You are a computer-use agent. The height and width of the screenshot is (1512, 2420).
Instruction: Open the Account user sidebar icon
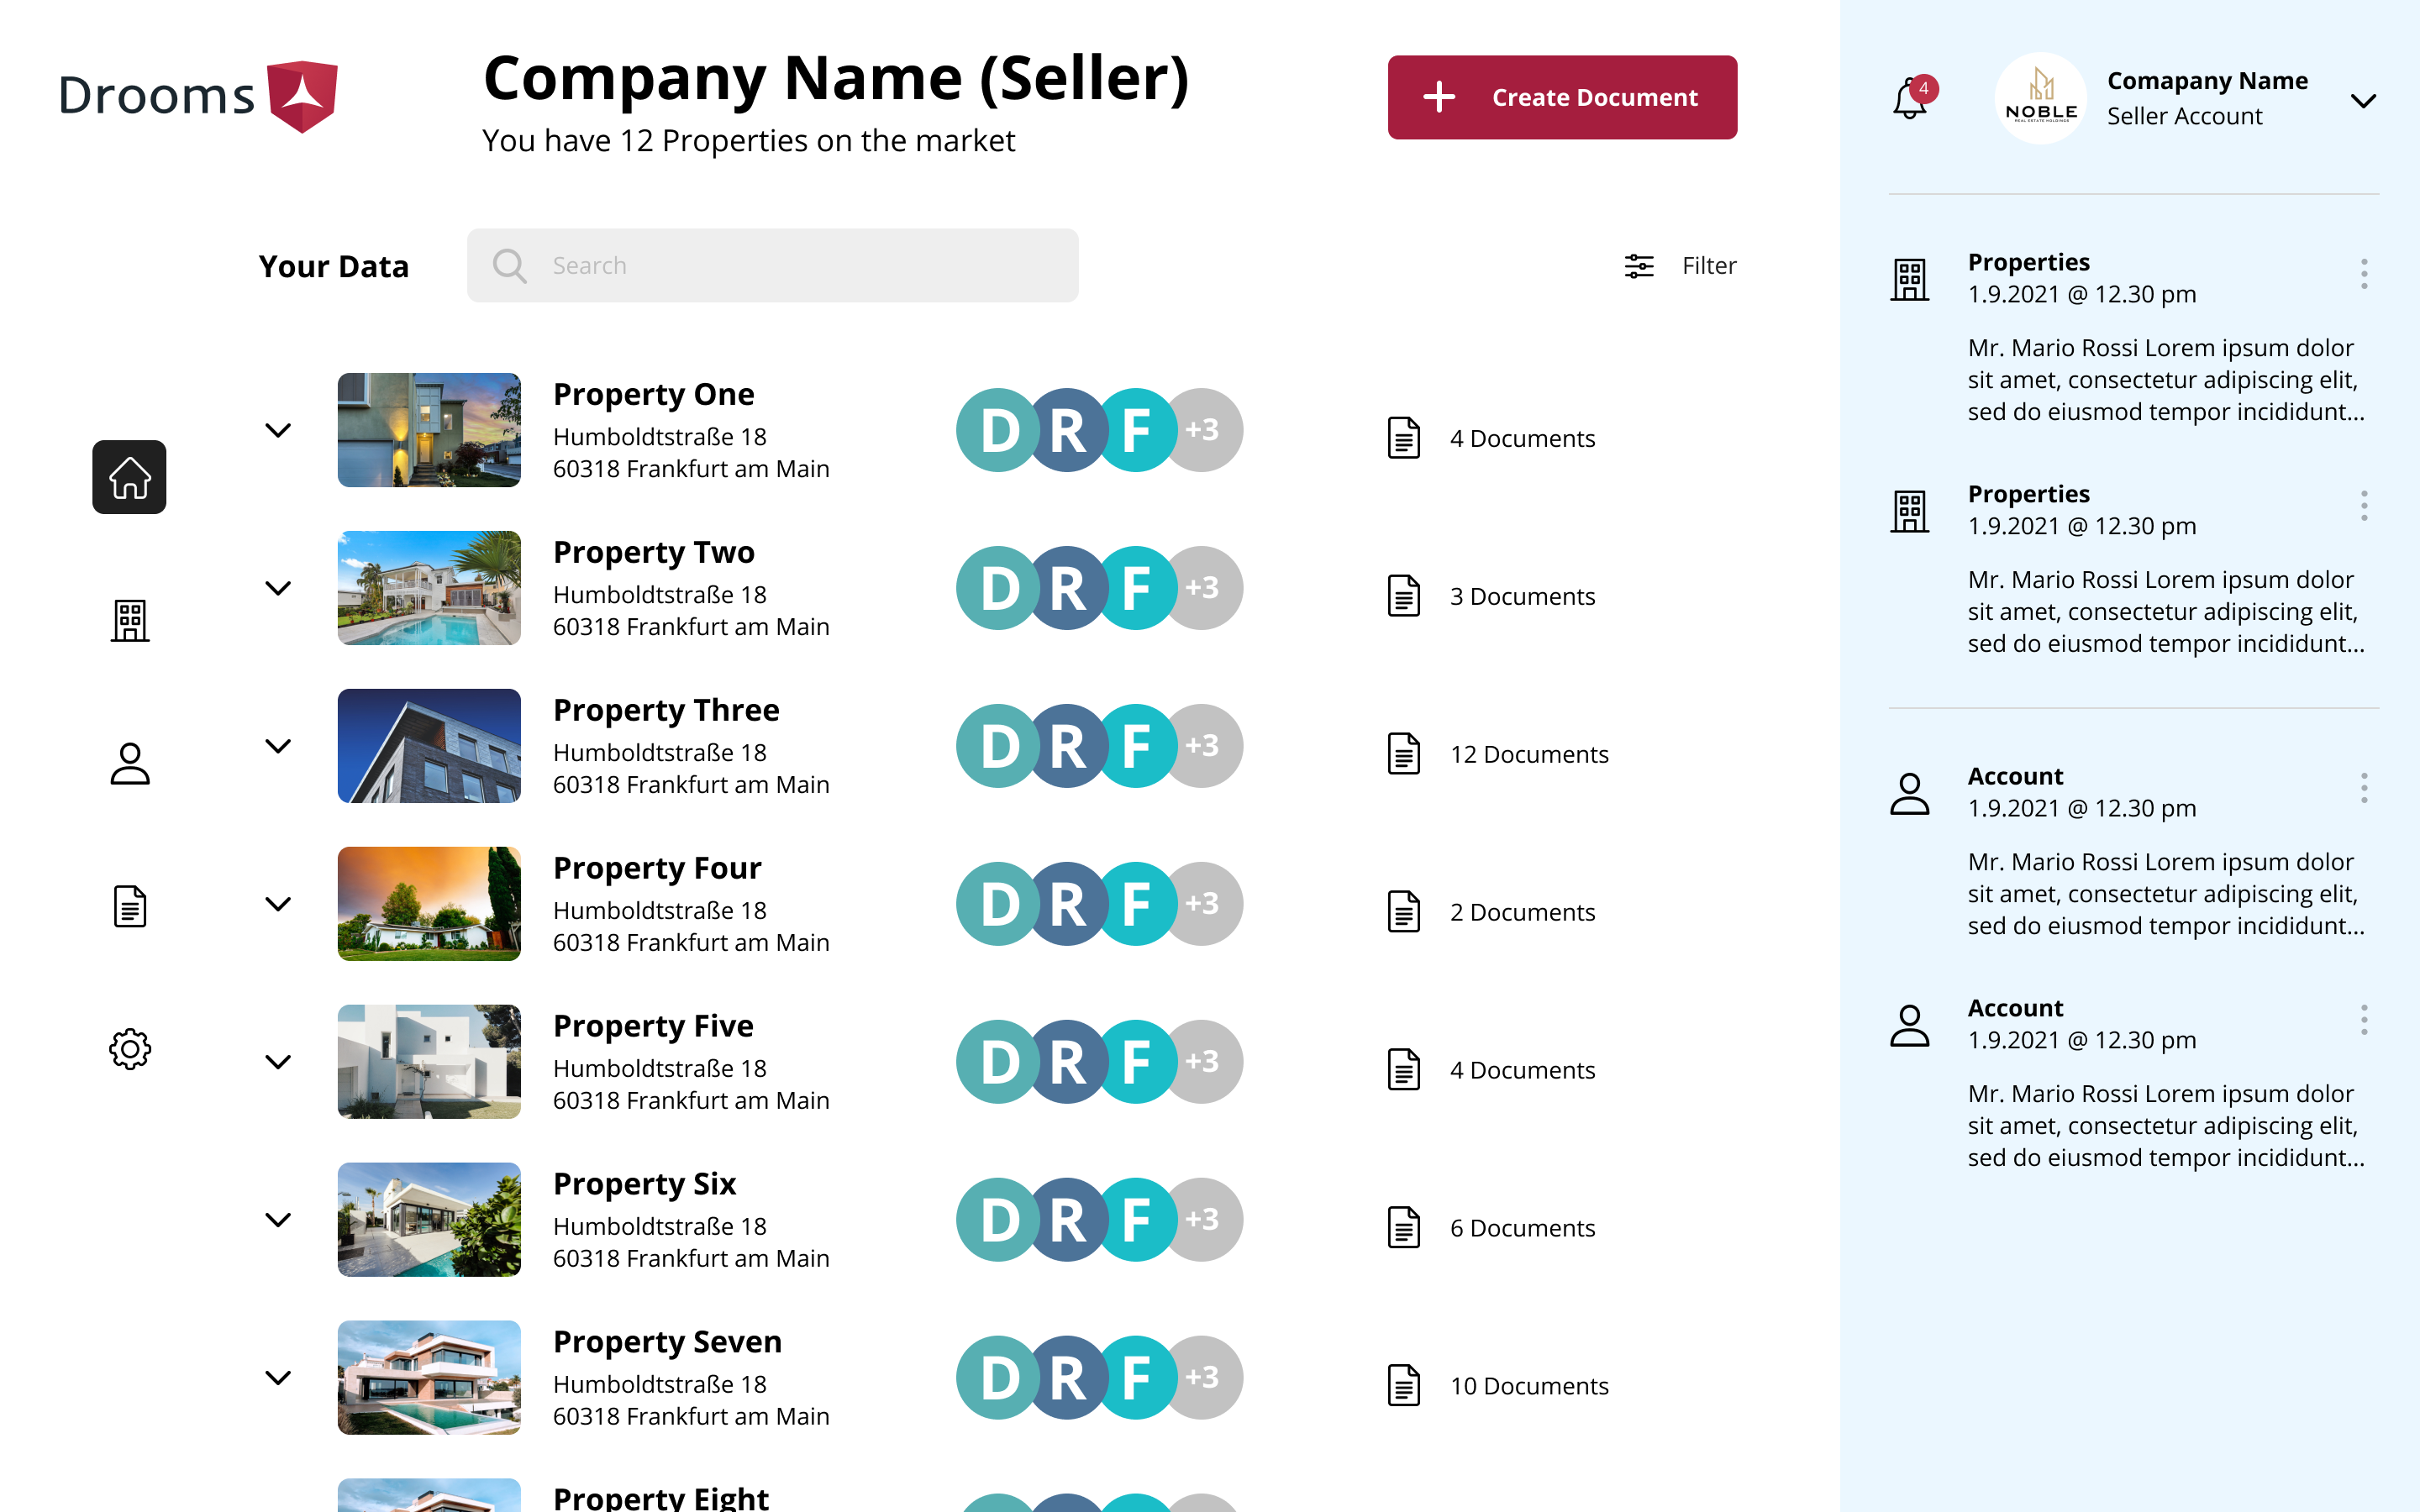tap(130, 763)
